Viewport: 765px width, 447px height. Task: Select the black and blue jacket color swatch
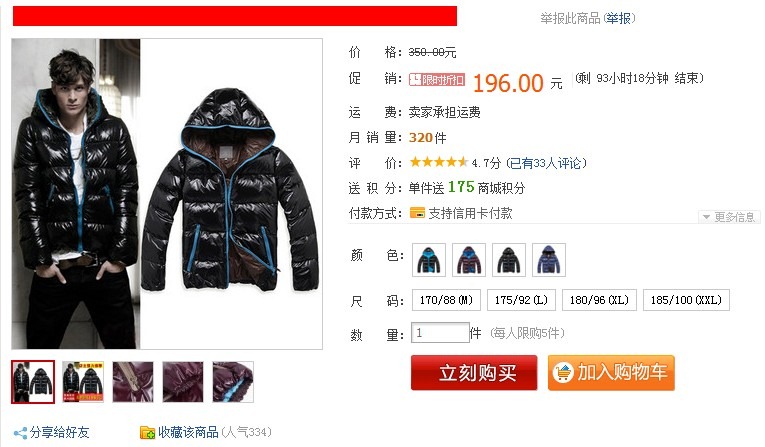[x=429, y=260]
